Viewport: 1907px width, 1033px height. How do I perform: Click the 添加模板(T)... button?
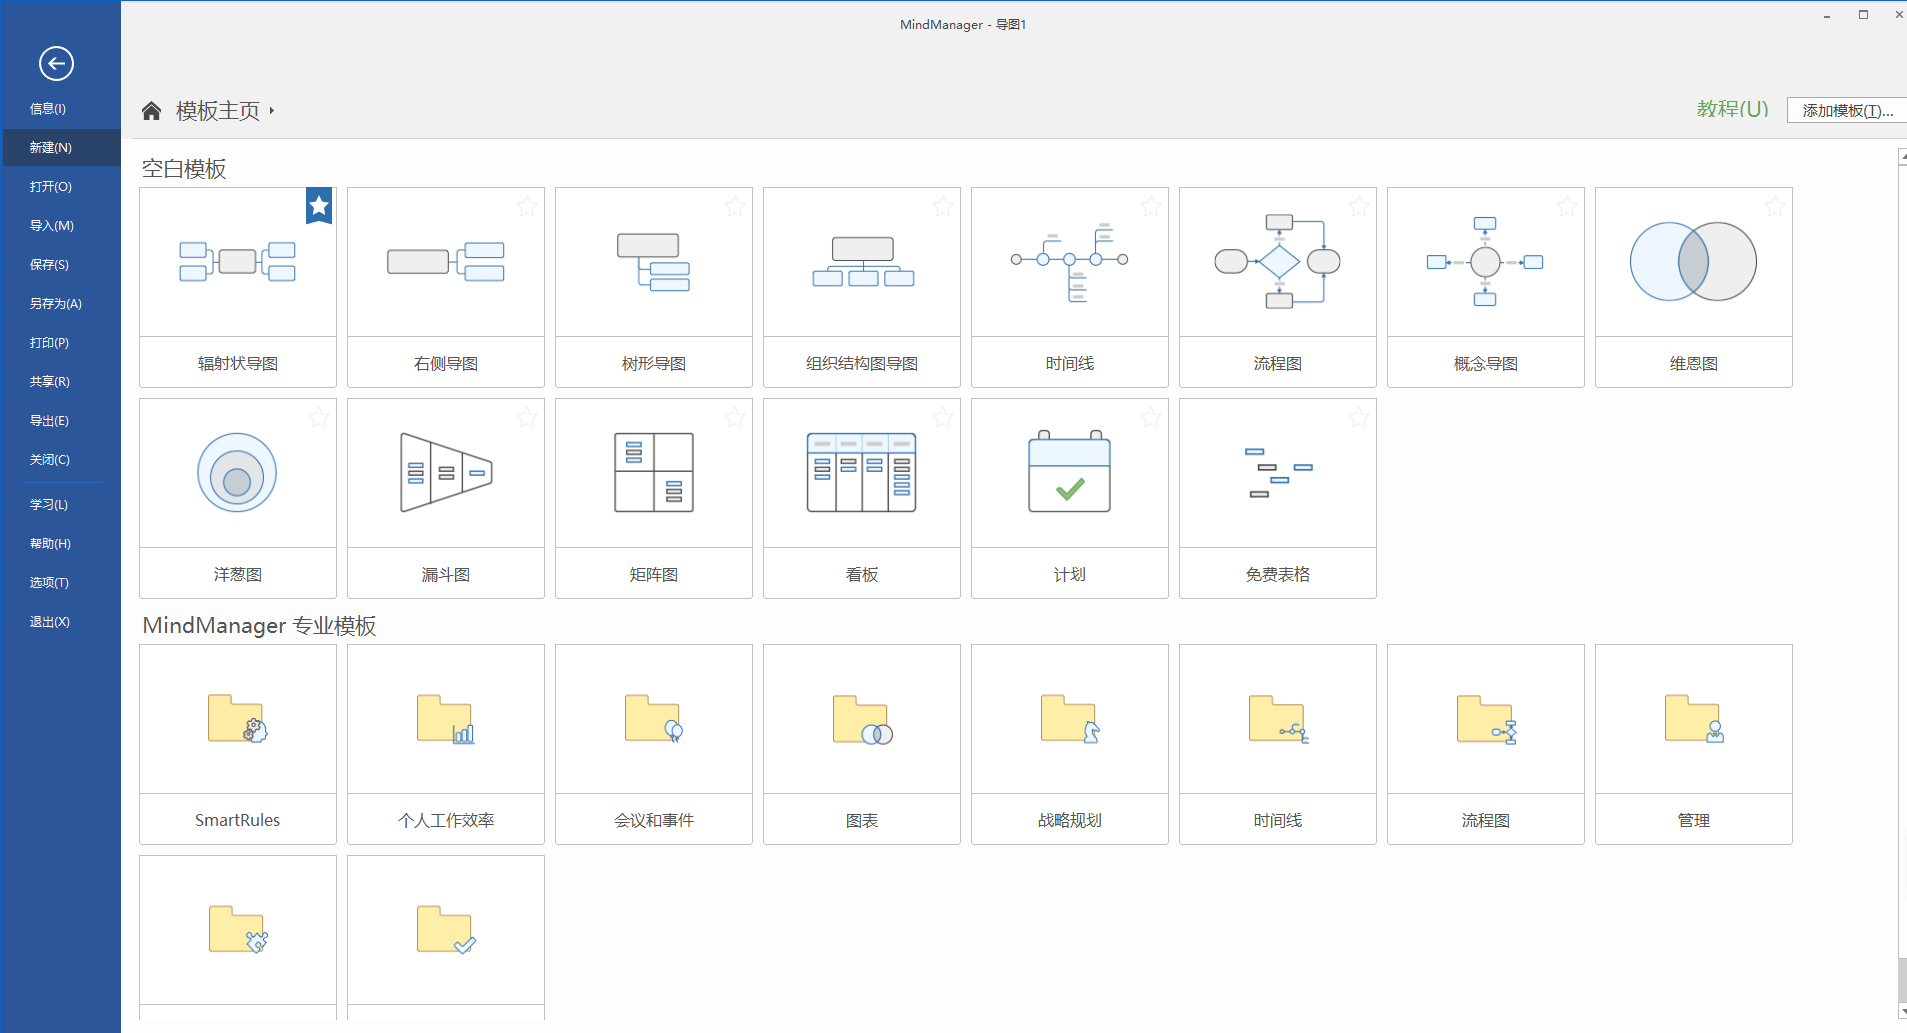(x=1847, y=111)
